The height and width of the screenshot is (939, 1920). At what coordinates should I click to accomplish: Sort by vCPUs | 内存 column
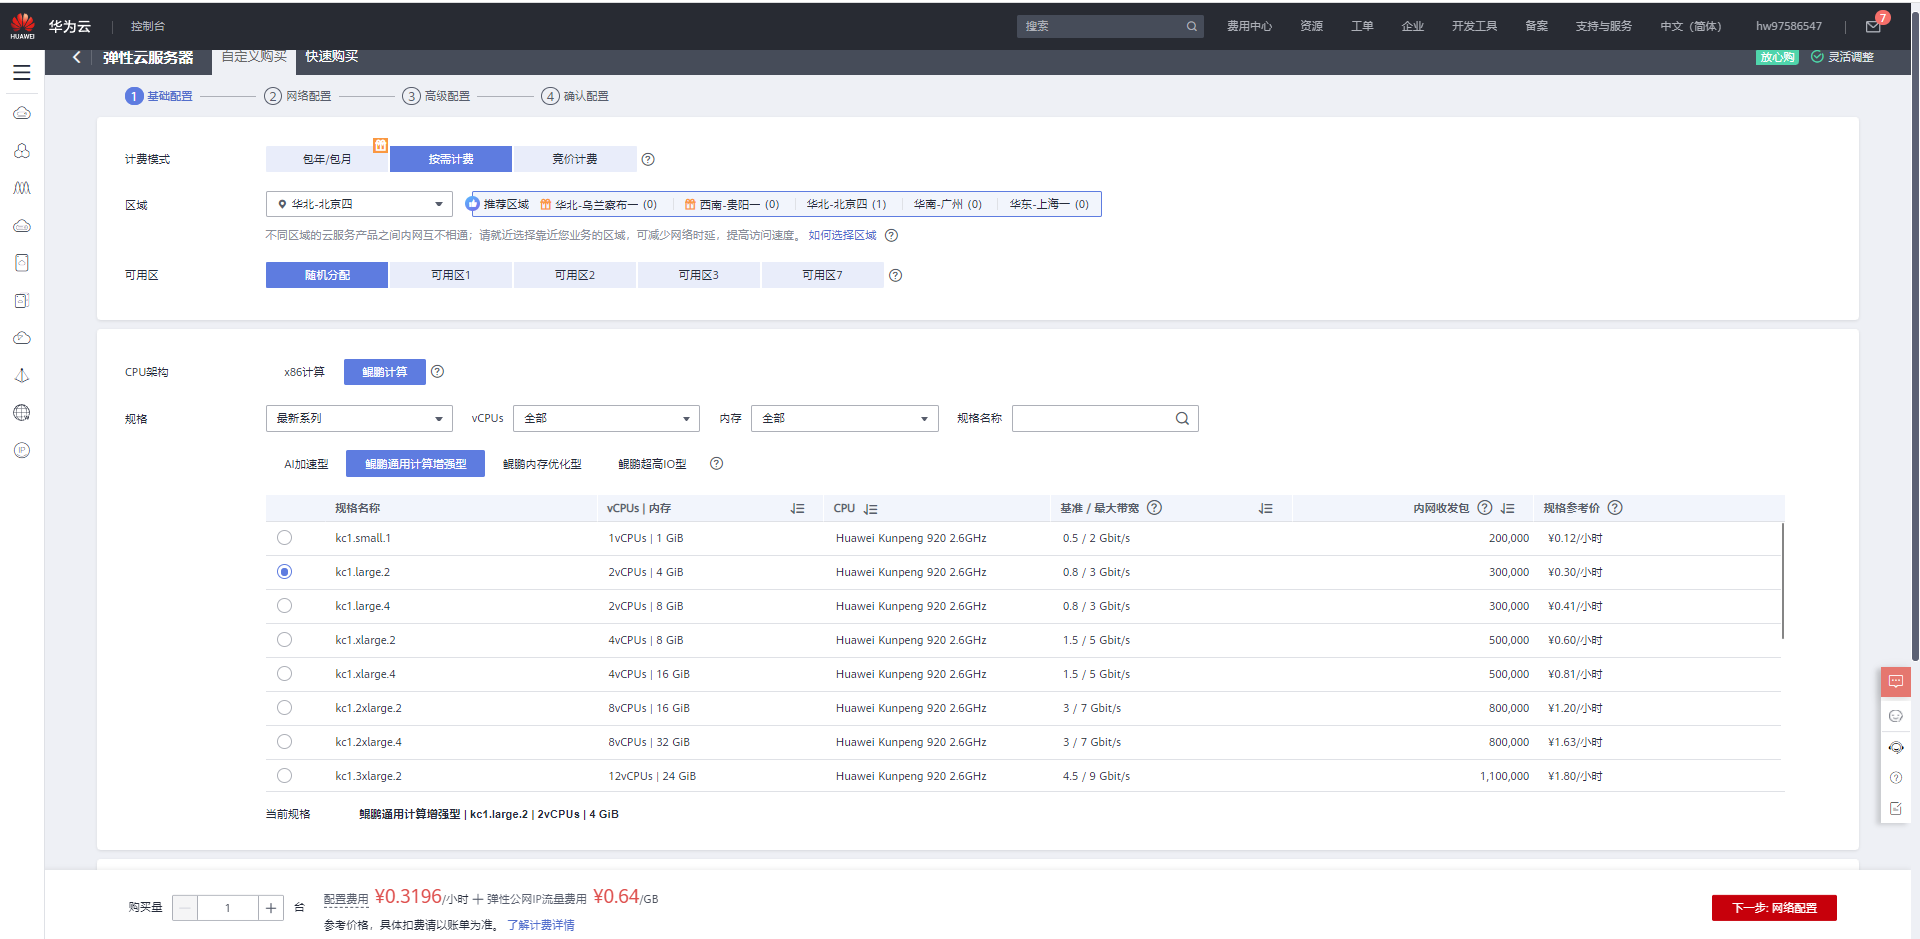coord(797,508)
